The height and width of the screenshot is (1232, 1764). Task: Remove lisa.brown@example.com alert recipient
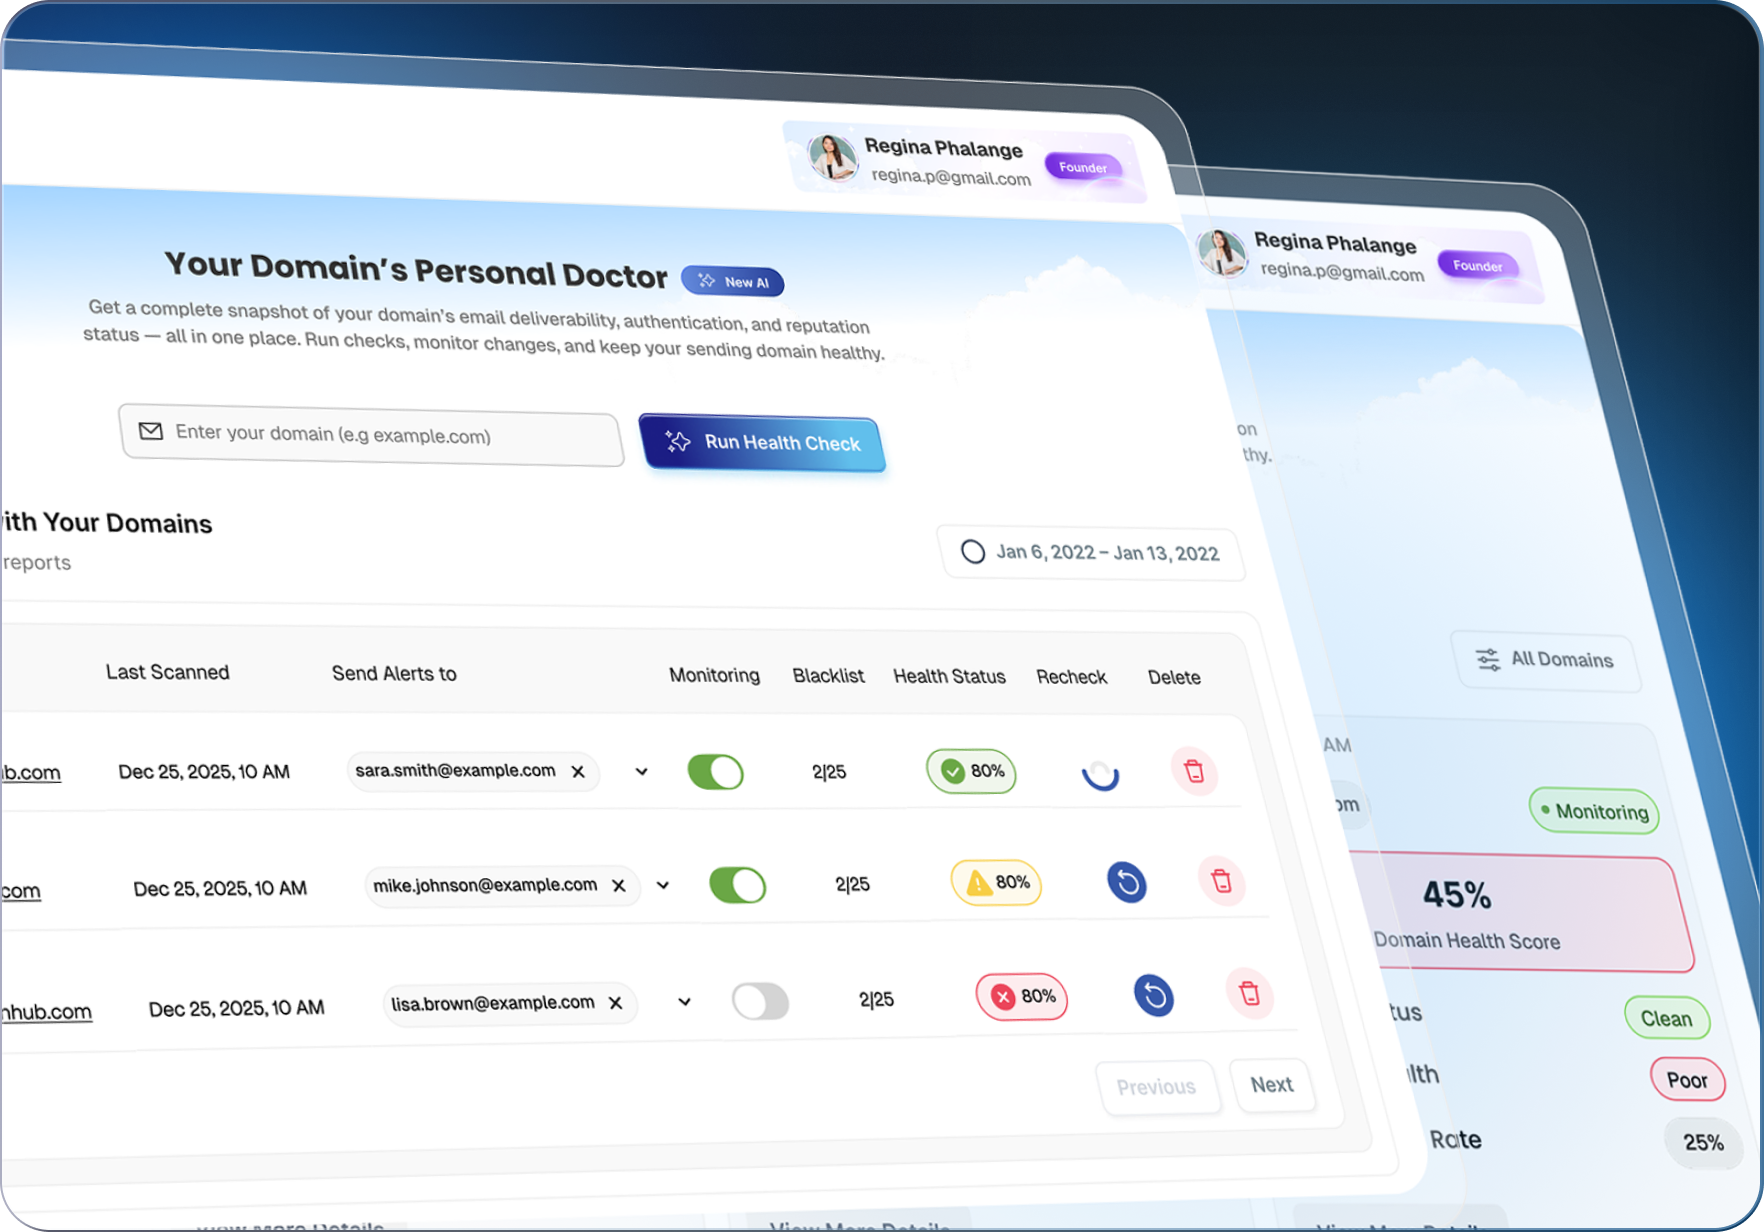pyautogui.click(x=616, y=1002)
